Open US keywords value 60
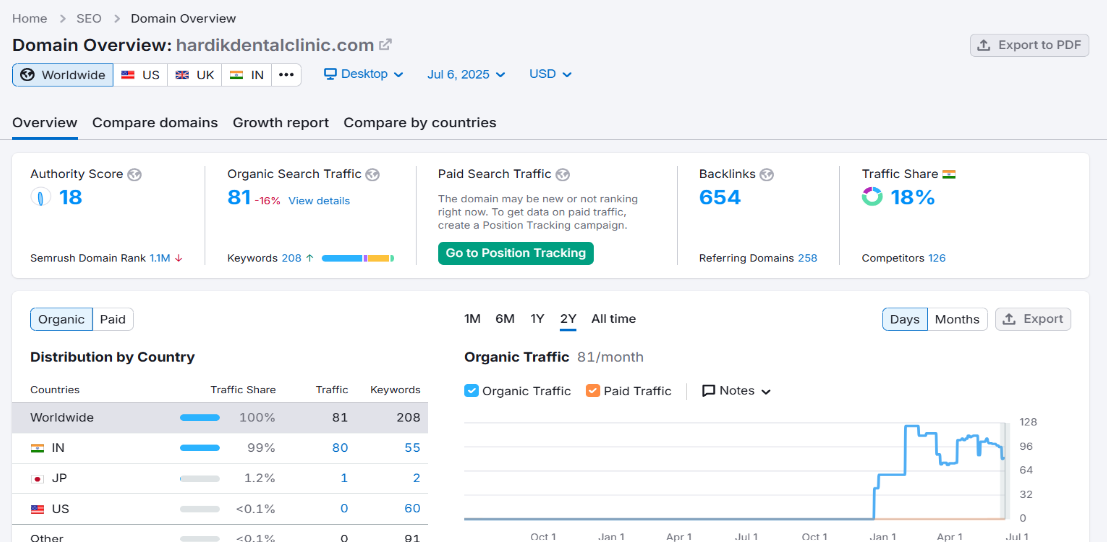 (x=412, y=509)
